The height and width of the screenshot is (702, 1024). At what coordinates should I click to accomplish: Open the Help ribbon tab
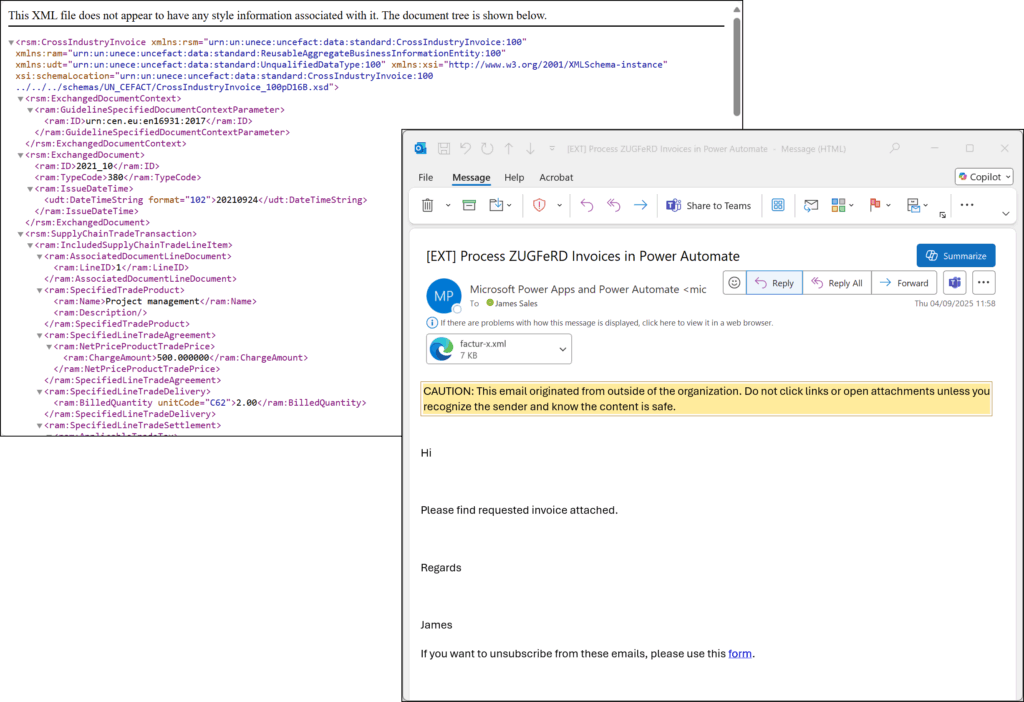click(x=514, y=178)
